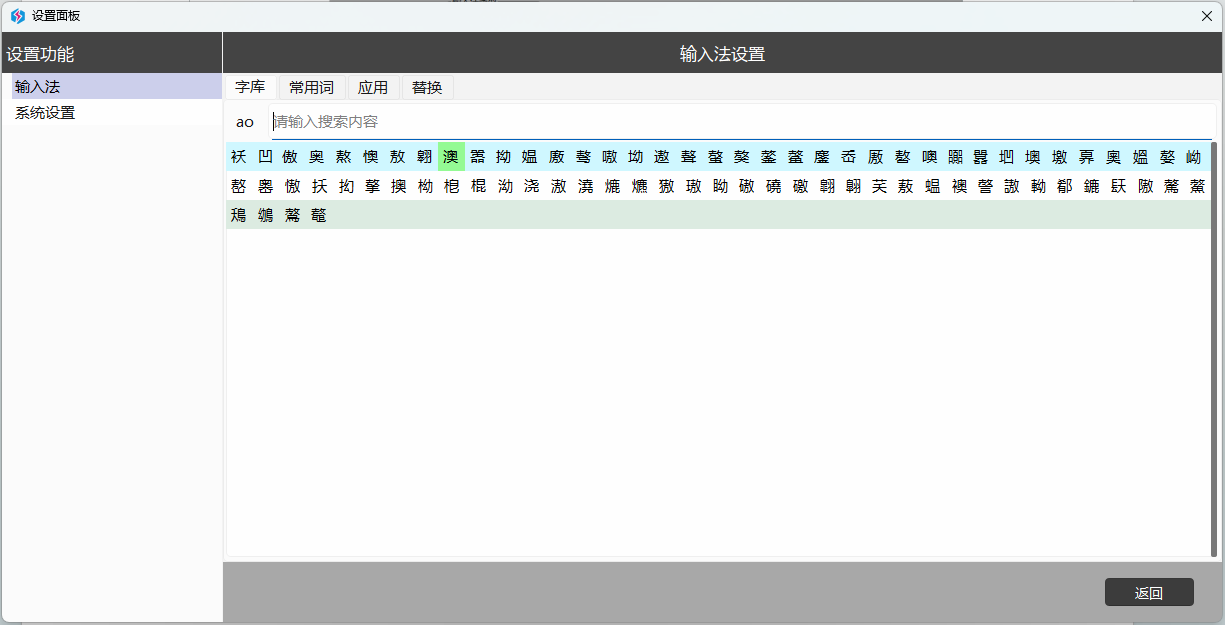This screenshot has height=625, width=1225.
Task: Pick the character 浇 in second row
Action: [531, 186]
